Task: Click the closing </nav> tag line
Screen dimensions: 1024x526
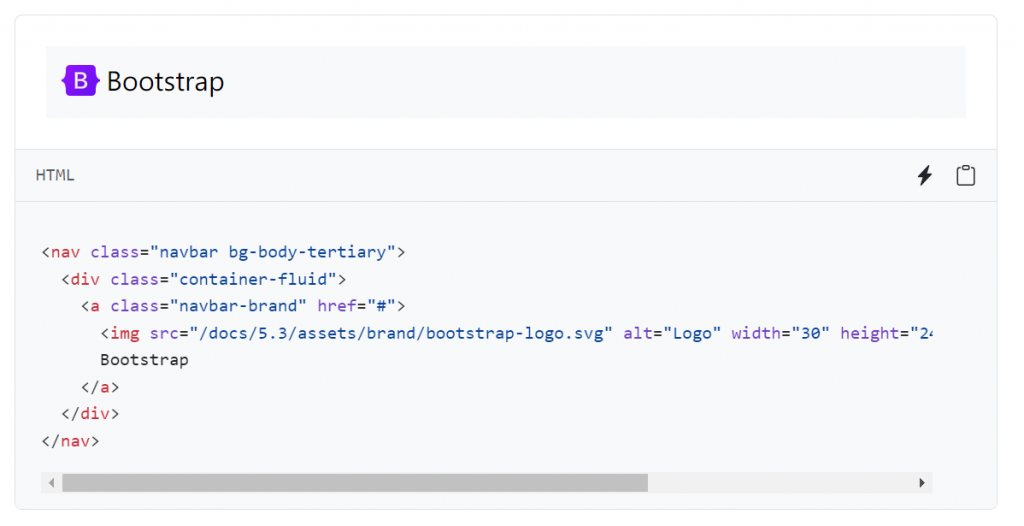Action: [71, 442]
